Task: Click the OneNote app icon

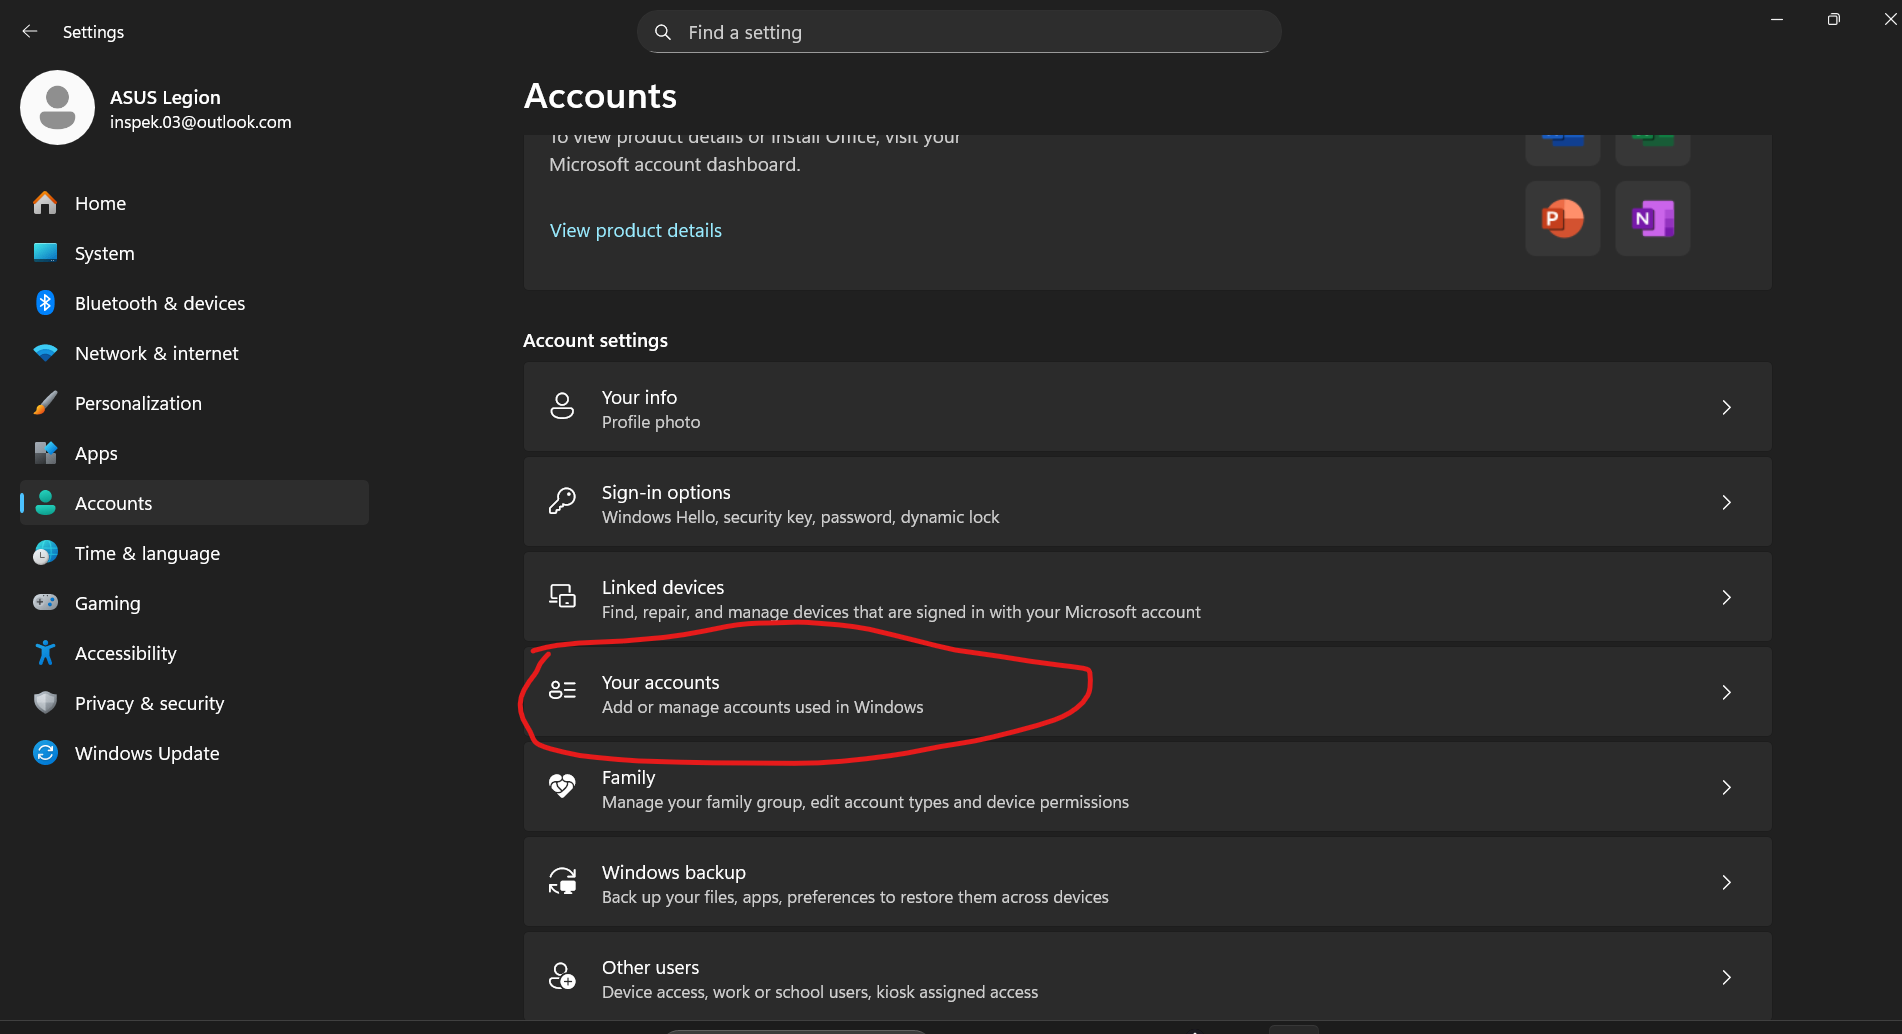Action: pyautogui.click(x=1652, y=218)
